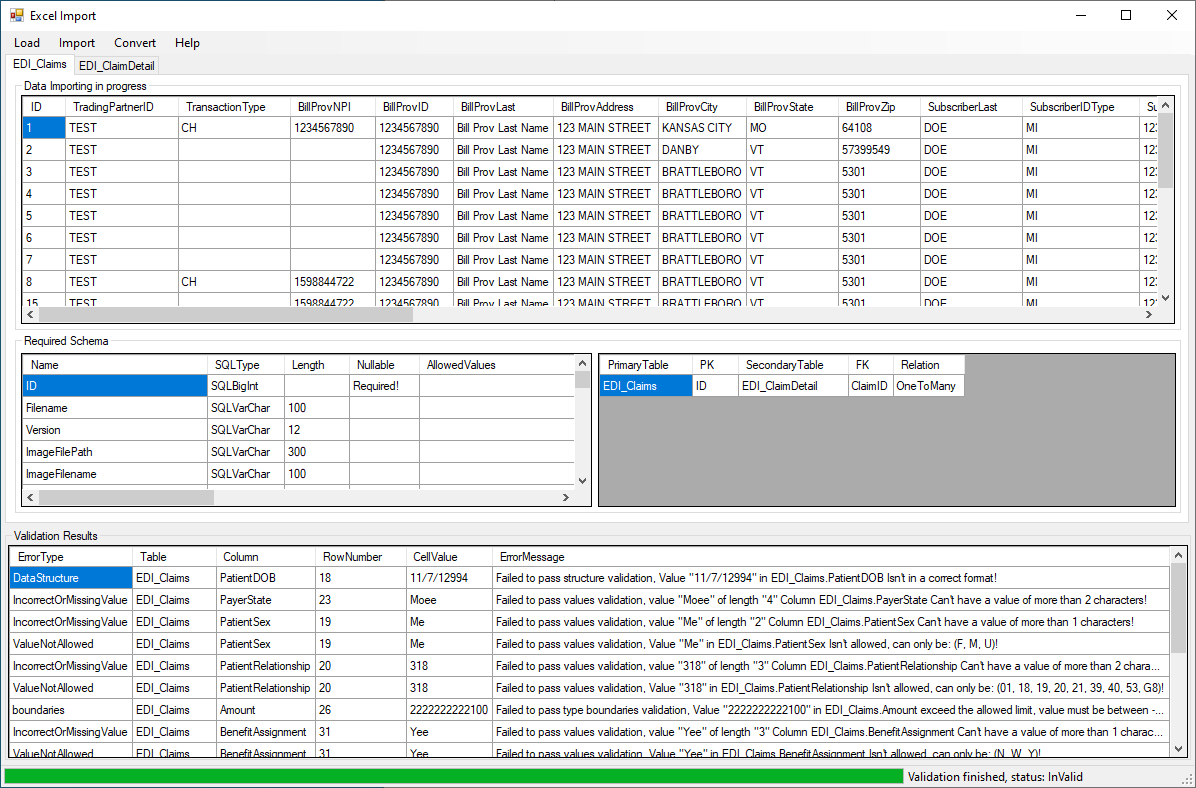Click horizontal scrollbar thumb of data grid
The width and height of the screenshot is (1196, 788).
(x=226, y=314)
